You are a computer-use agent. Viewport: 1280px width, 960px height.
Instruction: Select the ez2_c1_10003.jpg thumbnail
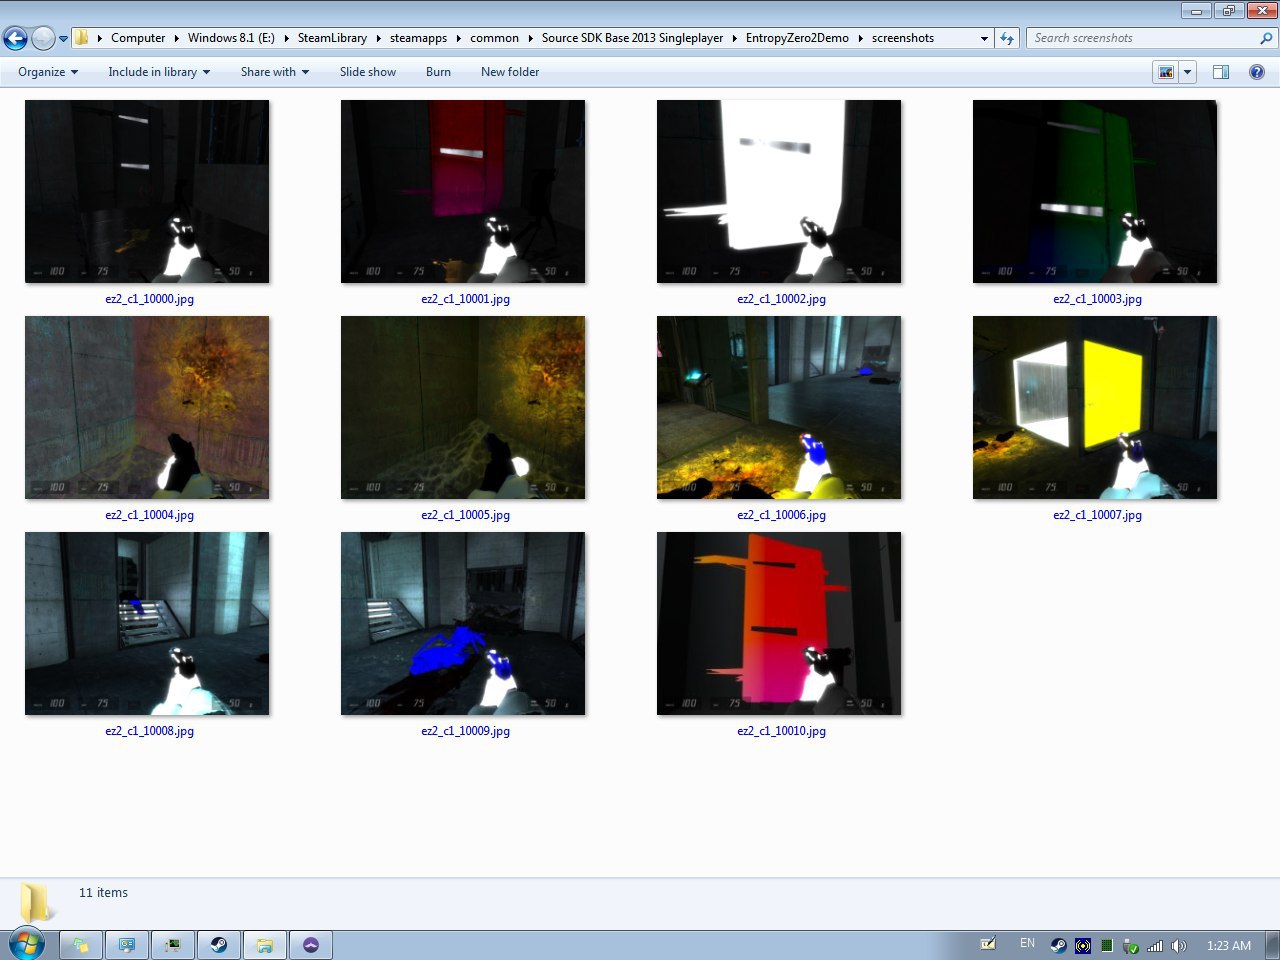pos(1095,191)
